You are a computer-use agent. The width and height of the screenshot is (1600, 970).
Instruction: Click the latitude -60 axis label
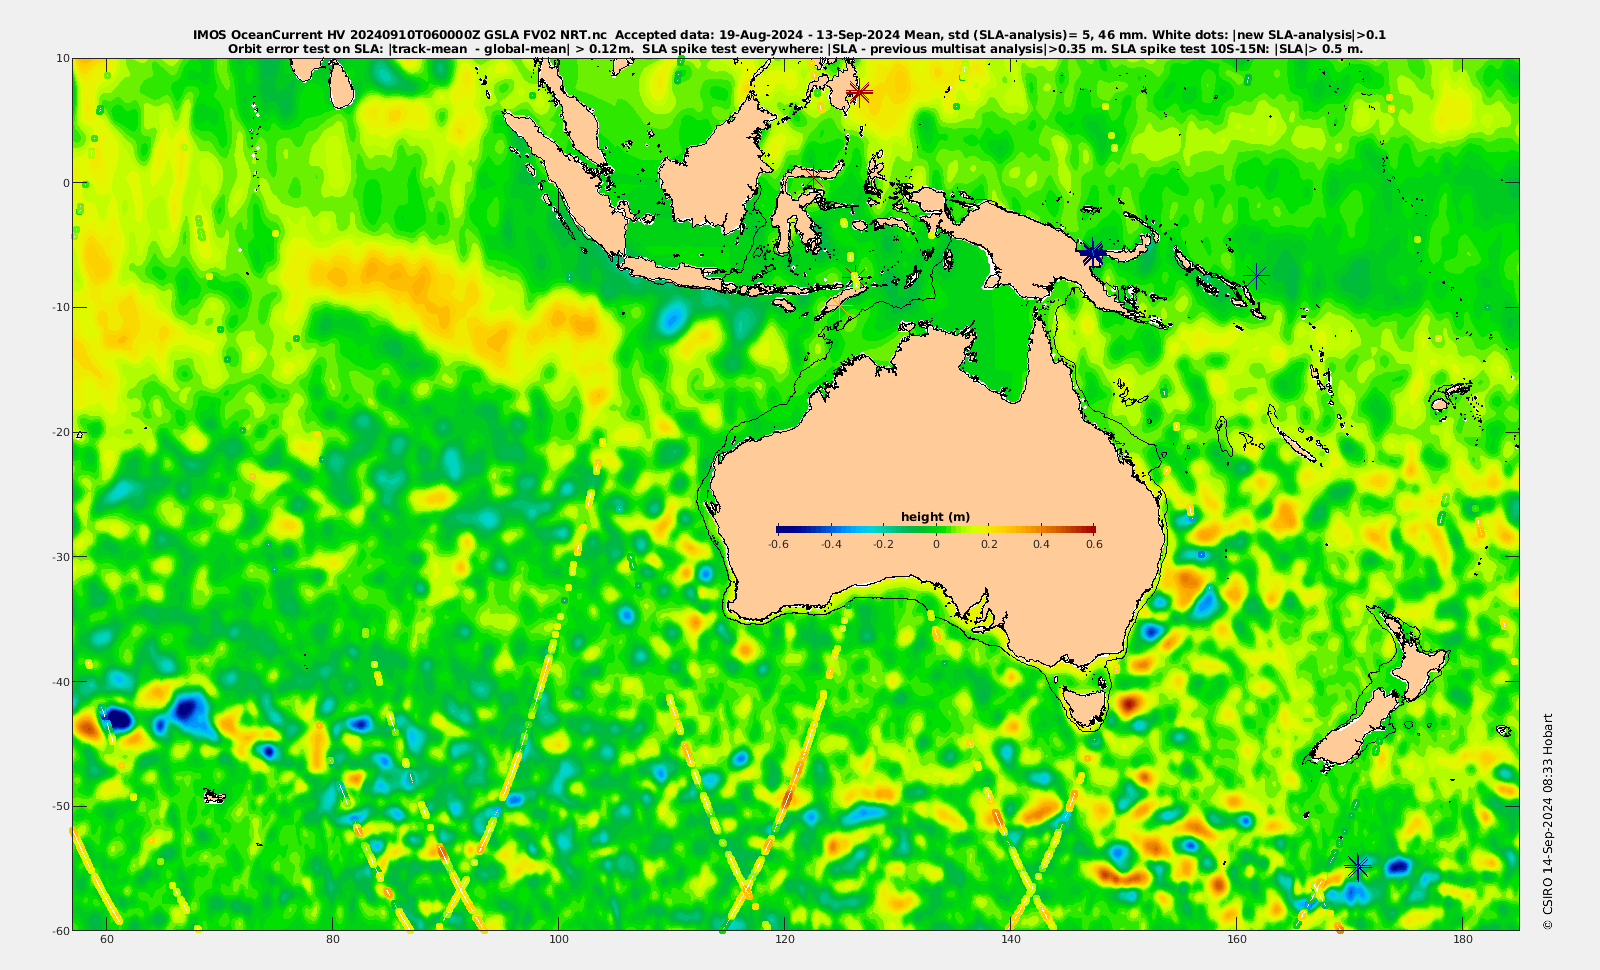point(61,930)
